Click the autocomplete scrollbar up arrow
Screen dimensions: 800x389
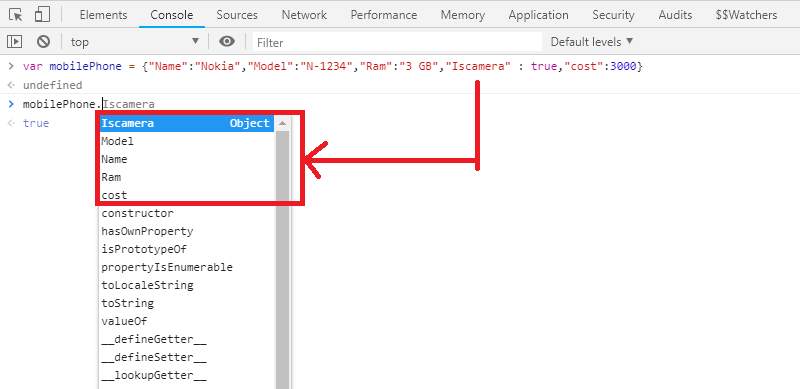282,123
